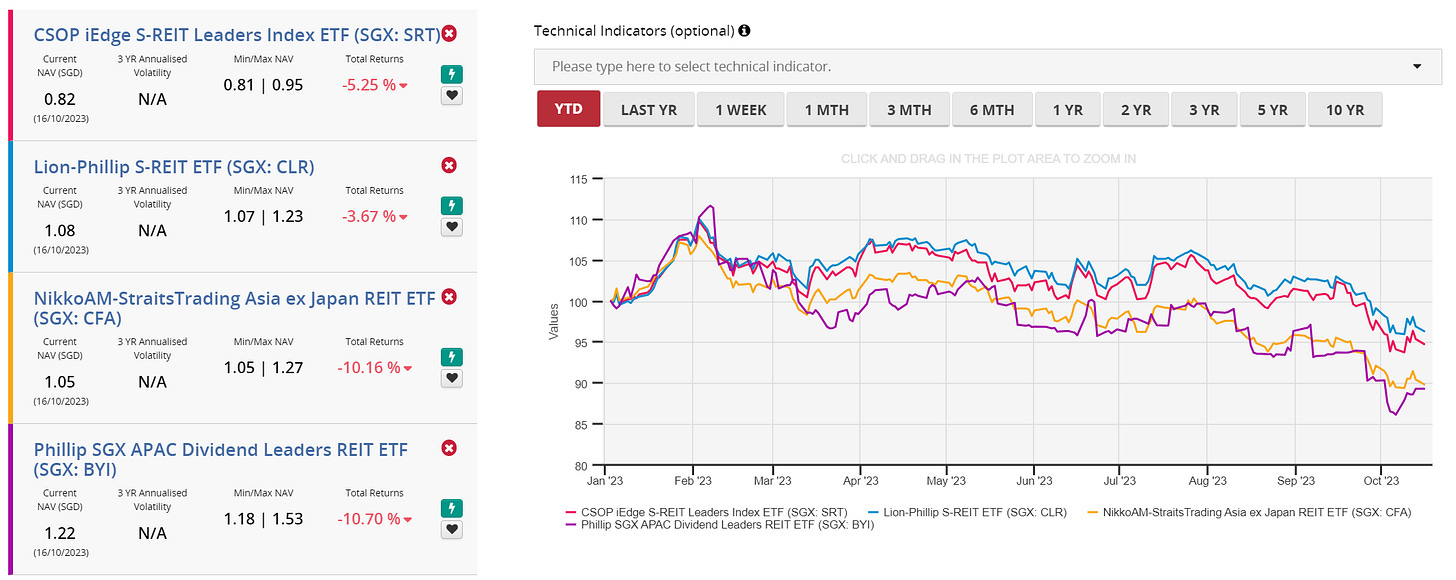Open the technical indicator dropdown arrow
This screenshot has width=1456, height=580.
[1417, 67]
